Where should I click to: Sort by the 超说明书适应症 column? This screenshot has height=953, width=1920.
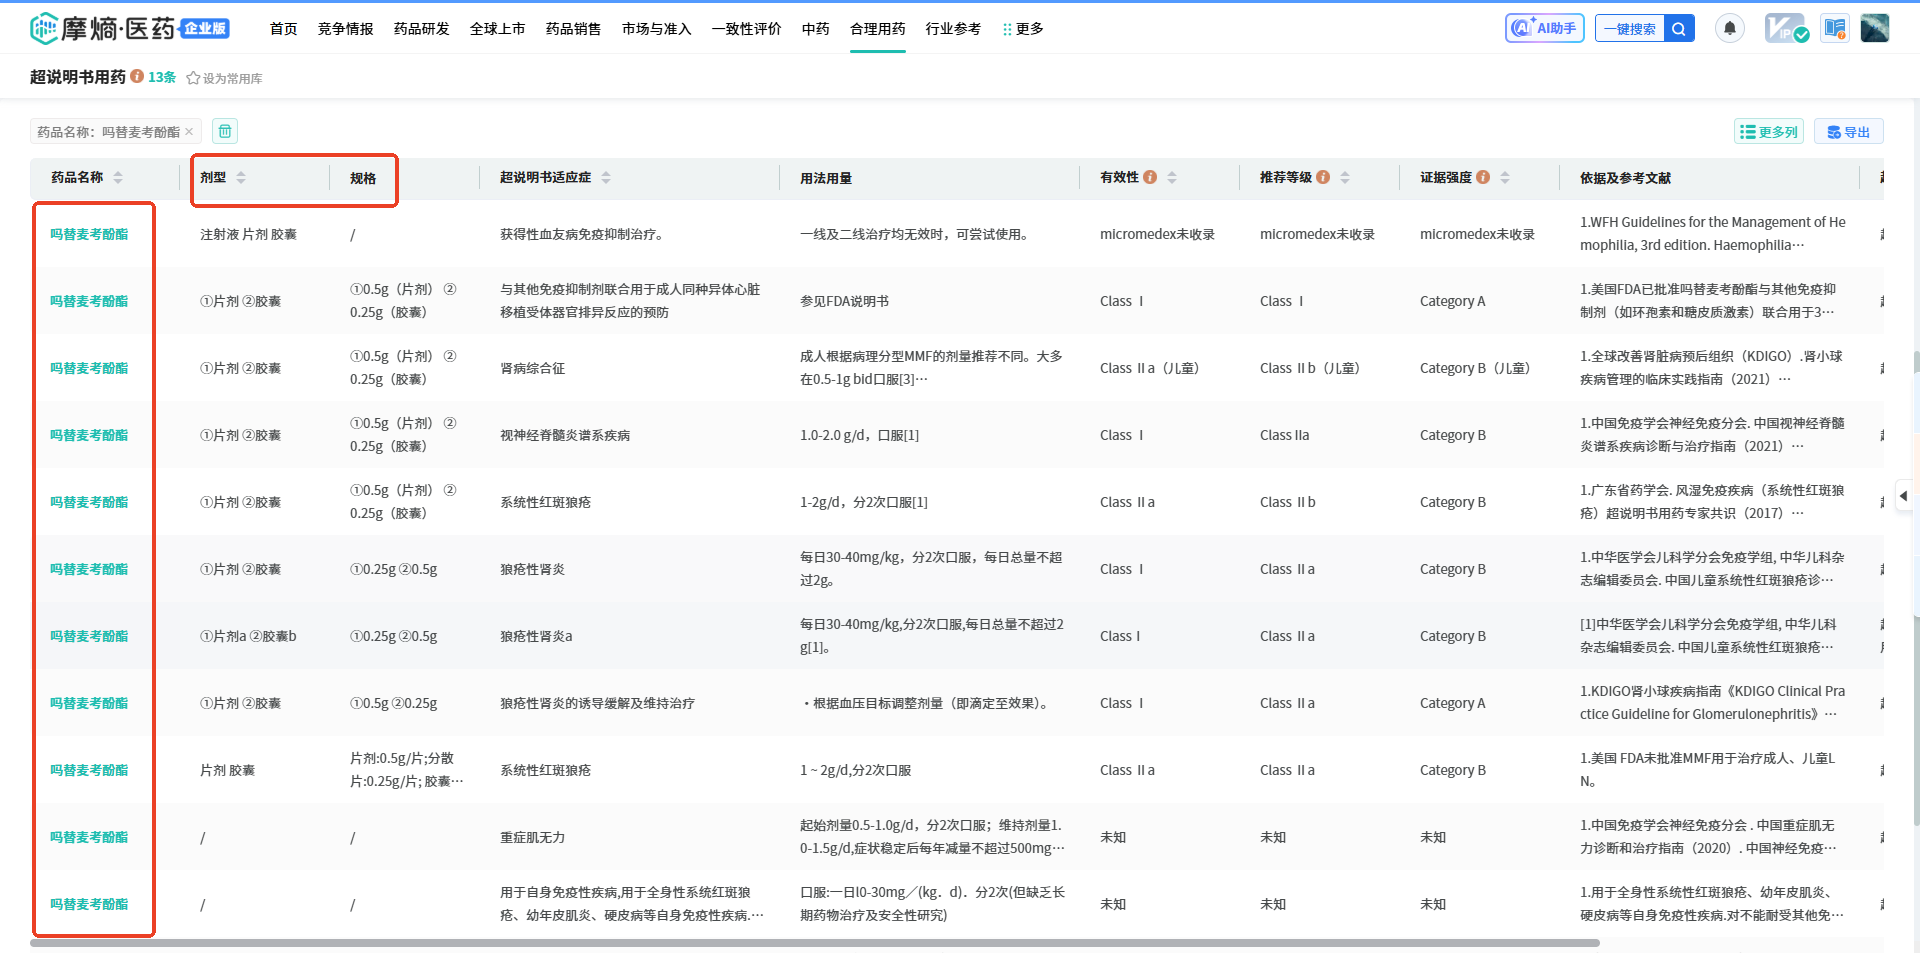606,177
